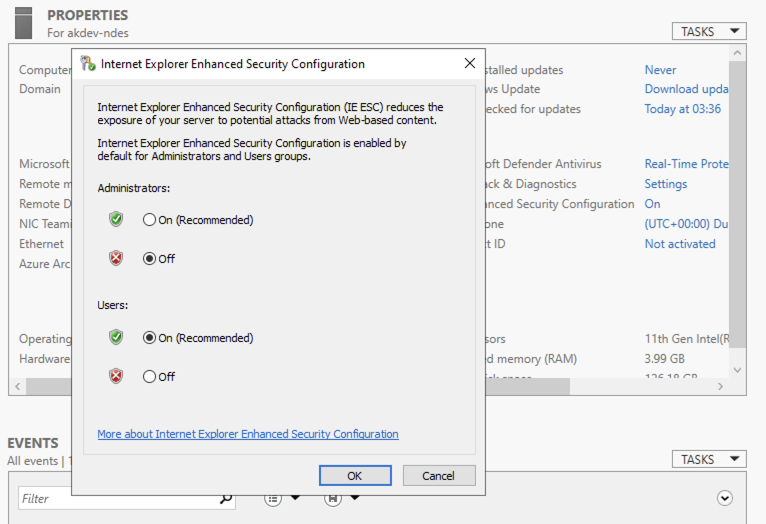Open More about Internet Explorer Enhanced Security link
Screen dimensions: 766x524
248,434
